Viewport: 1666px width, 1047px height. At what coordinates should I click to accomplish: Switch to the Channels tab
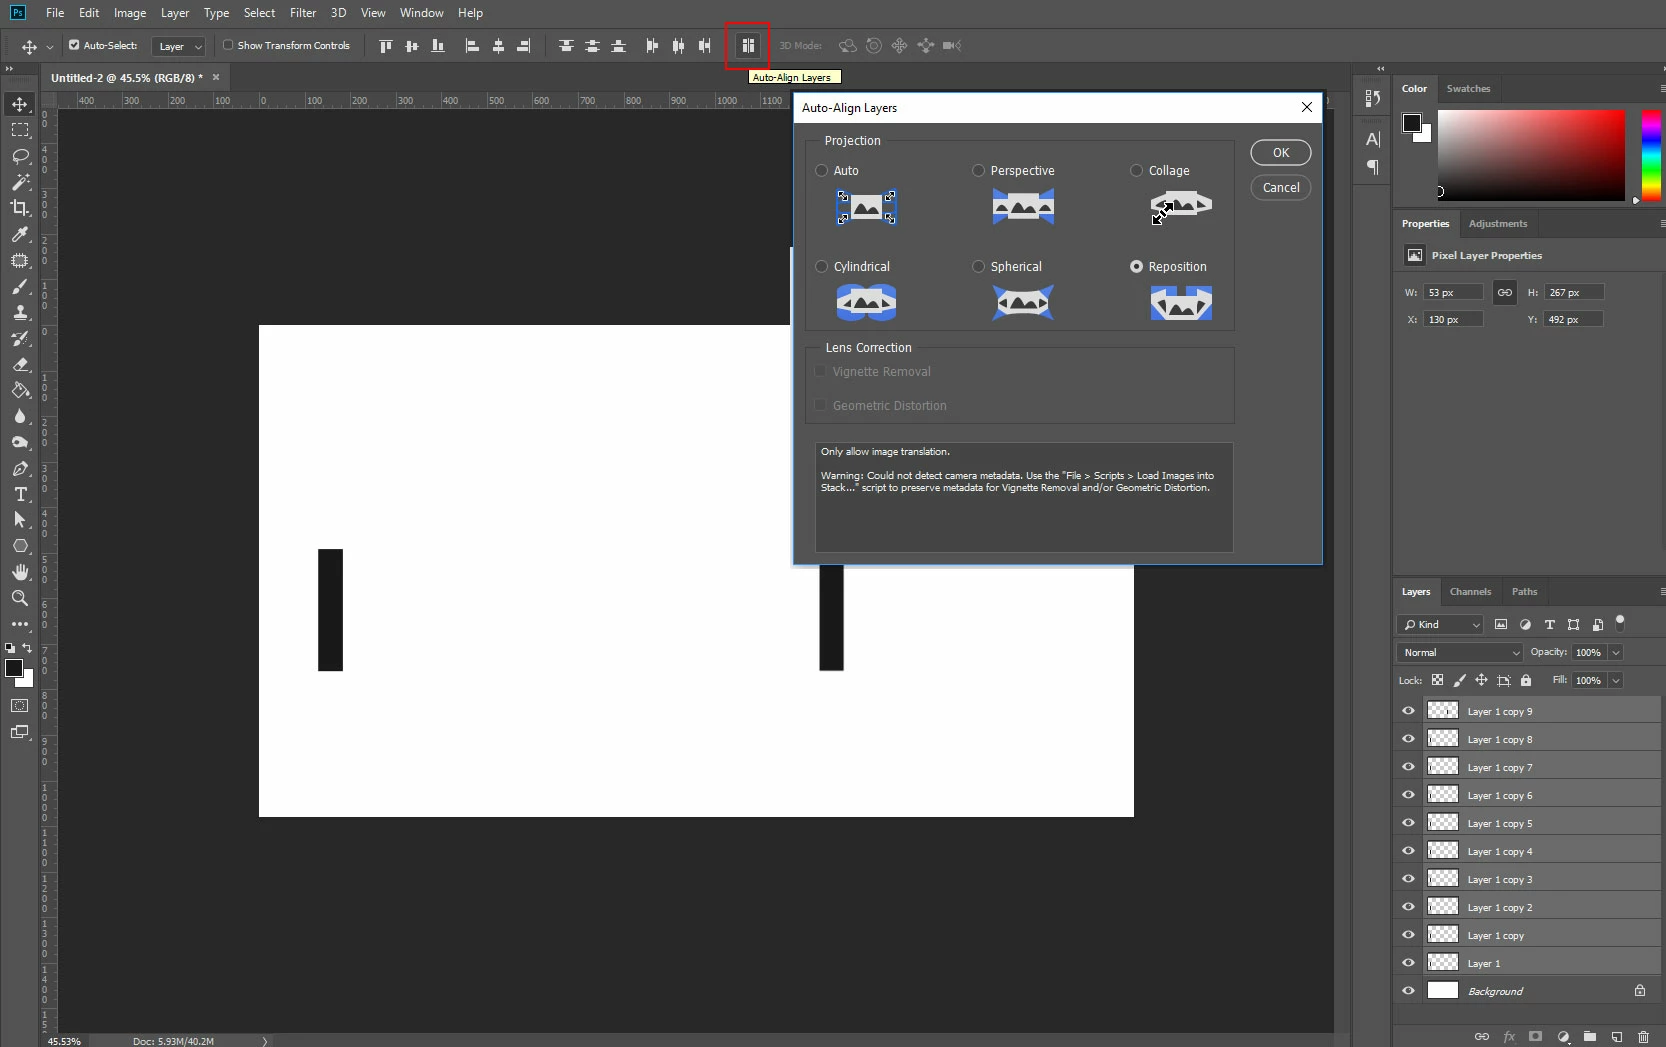[x=1470, y=592]
